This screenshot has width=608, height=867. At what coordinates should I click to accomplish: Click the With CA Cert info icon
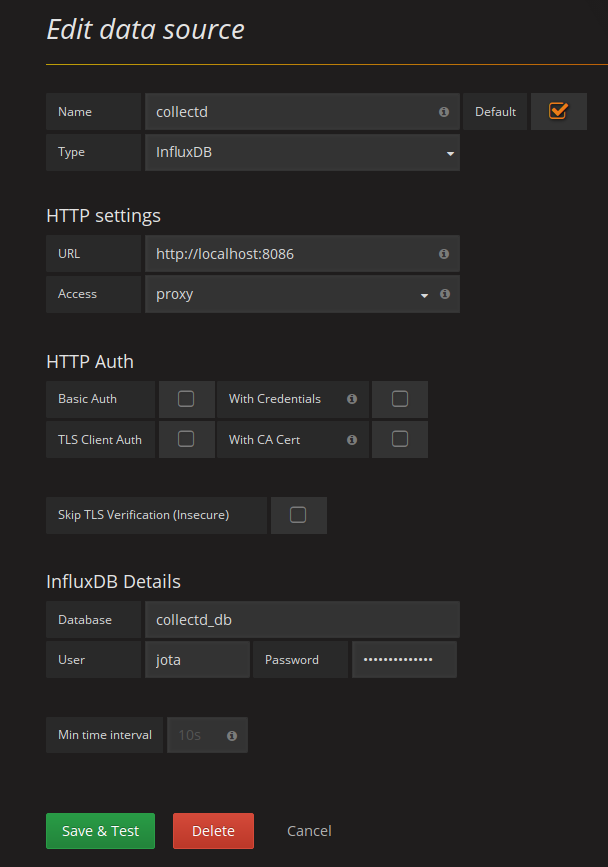tap(352, 440)
